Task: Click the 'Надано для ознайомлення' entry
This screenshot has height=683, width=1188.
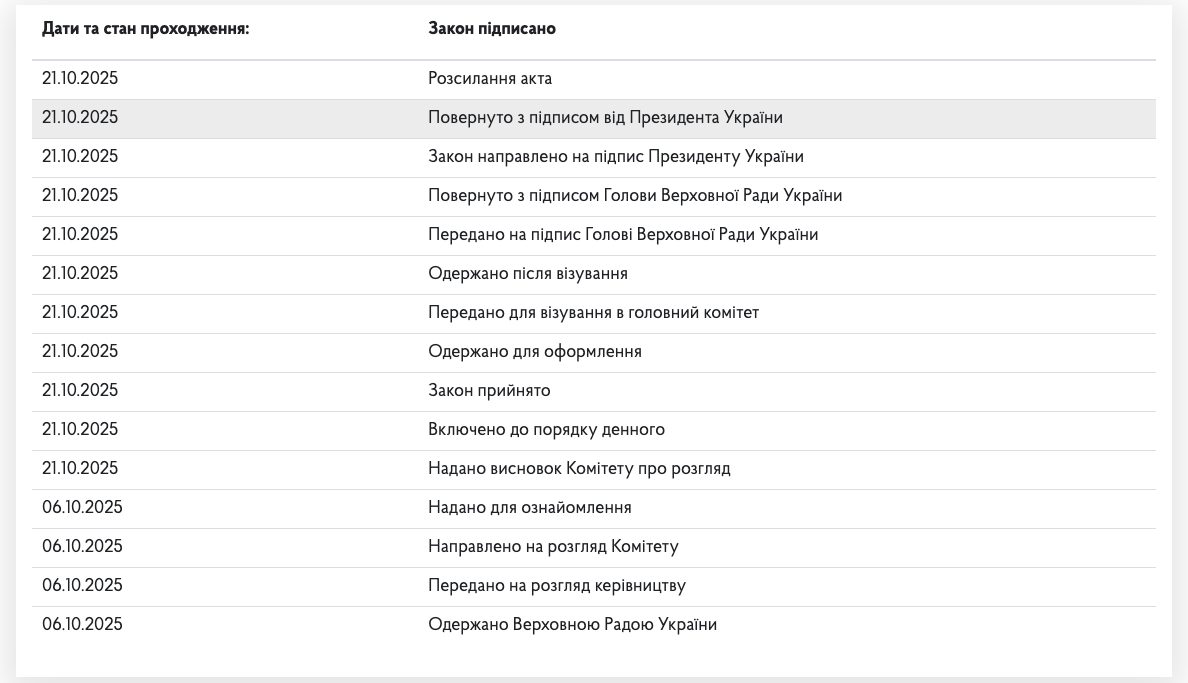Action: click(530, 508)
